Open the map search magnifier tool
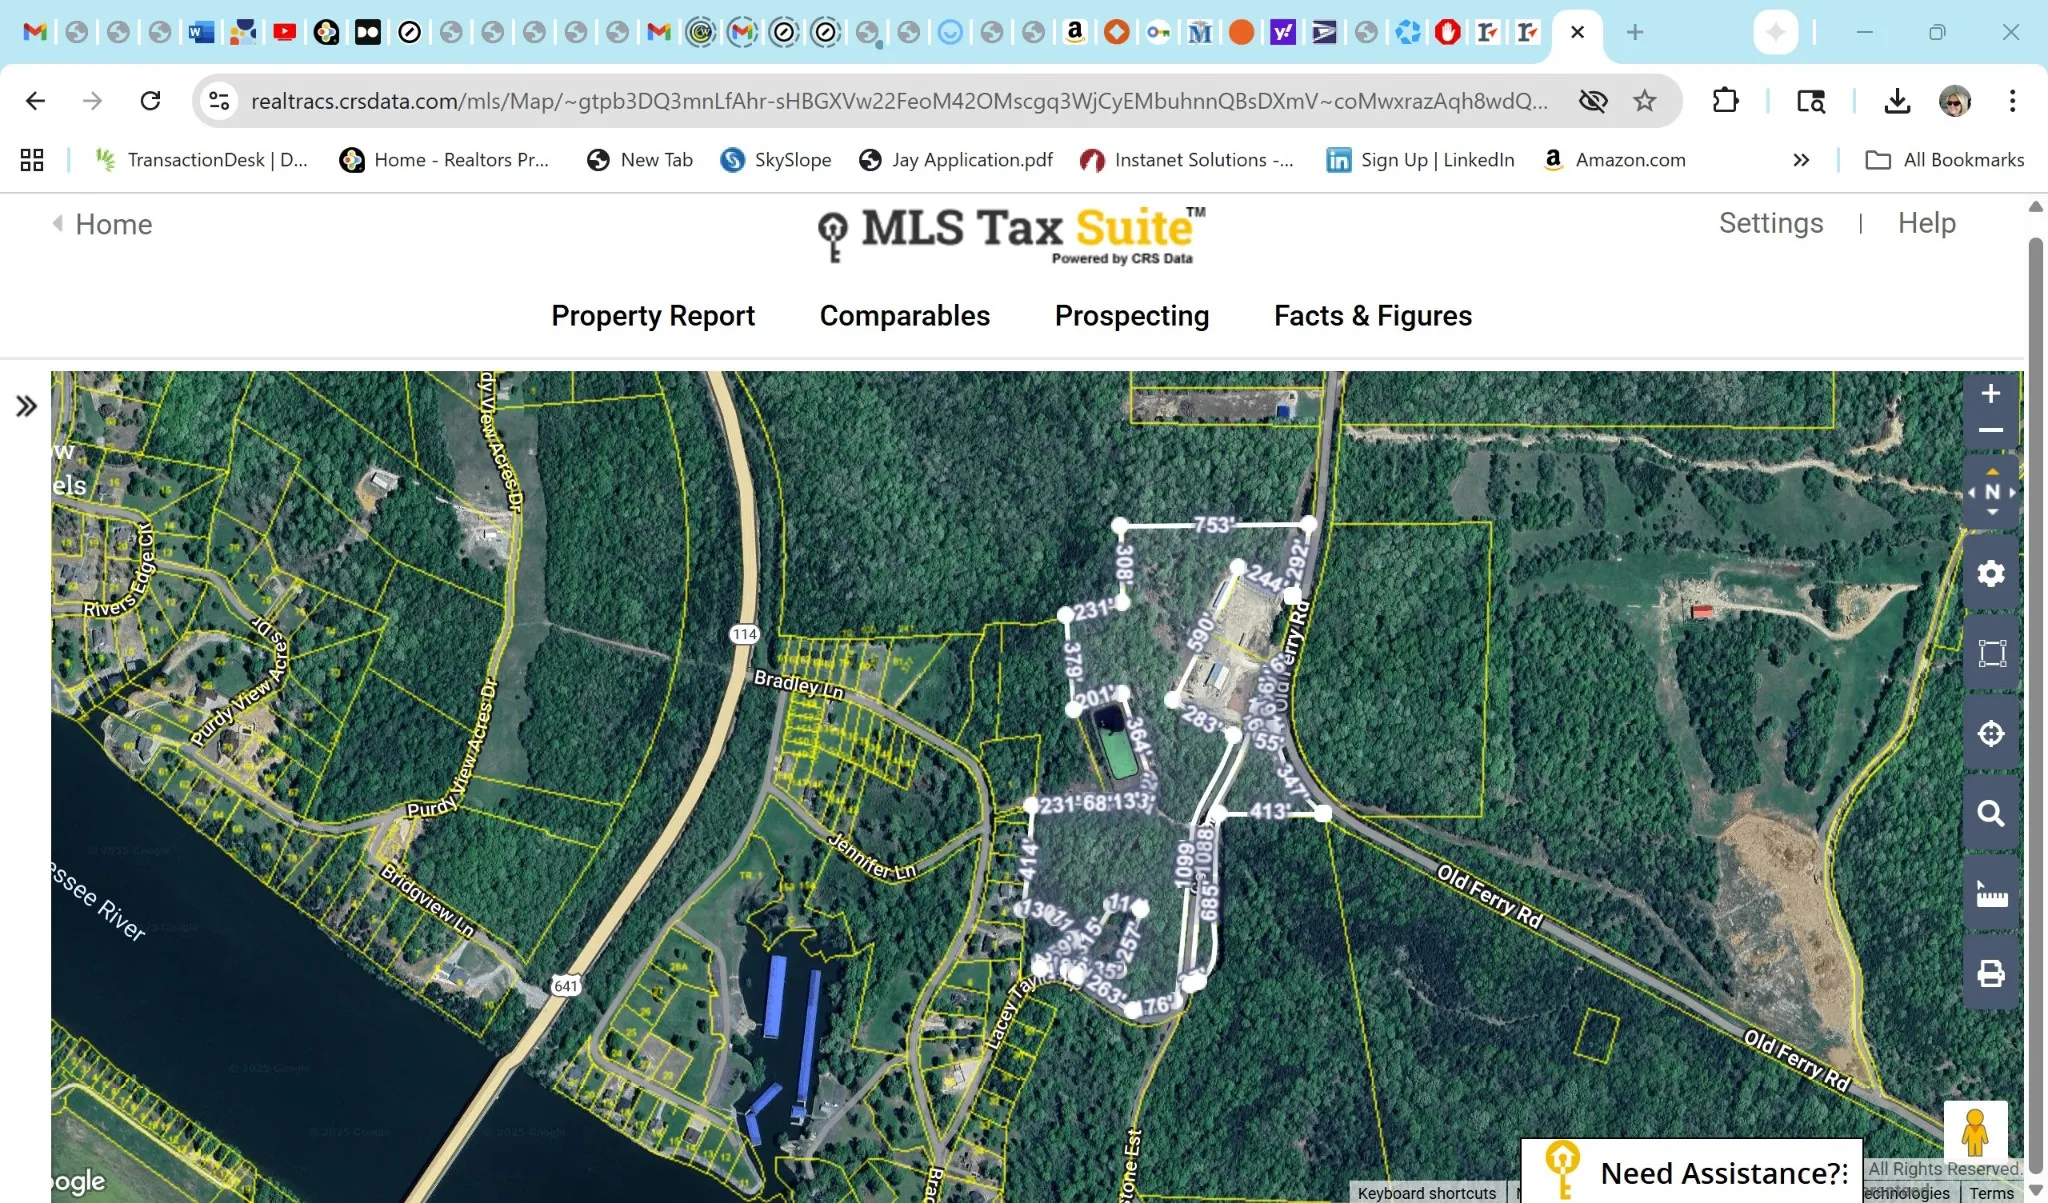 point(1990,814)
